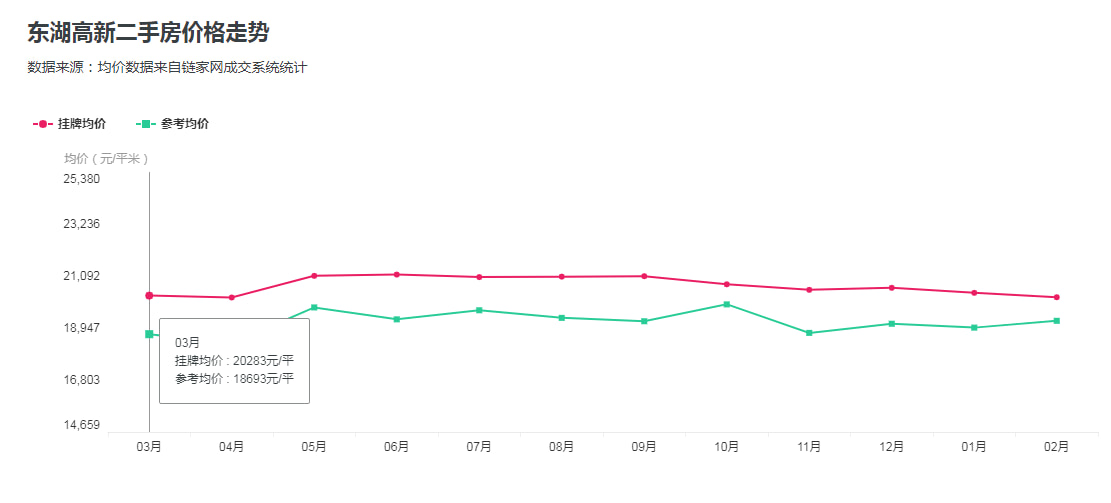The image size is (1111, 503).
Task: Click the 08月 x-axis label
Action: [x=561, y=447]
